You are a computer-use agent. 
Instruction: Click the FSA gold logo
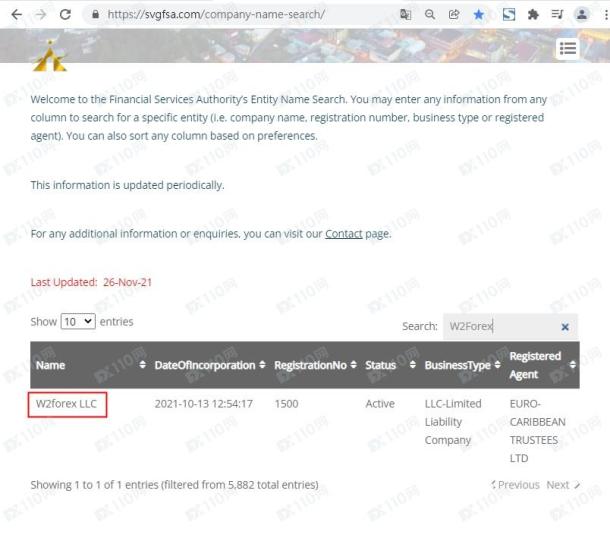[50, 56]
